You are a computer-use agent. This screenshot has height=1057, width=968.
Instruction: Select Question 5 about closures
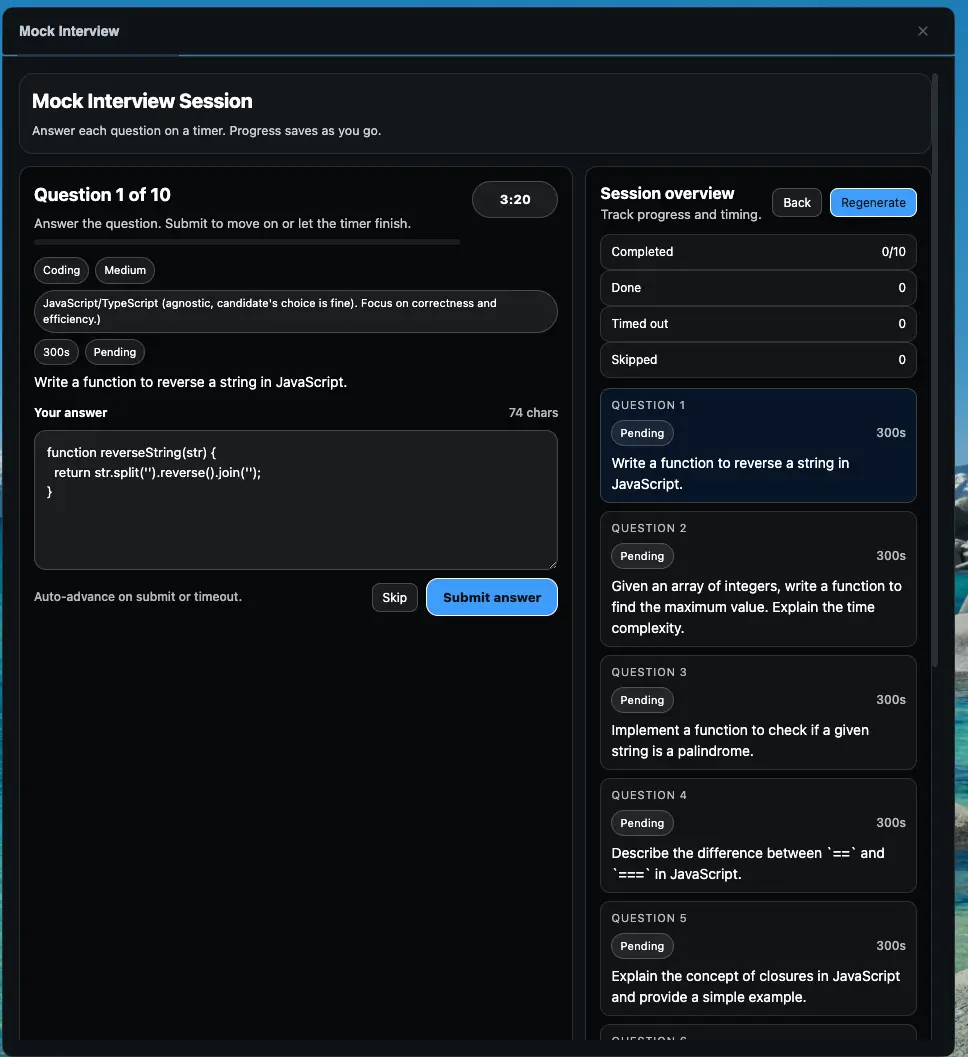point(757,958)
